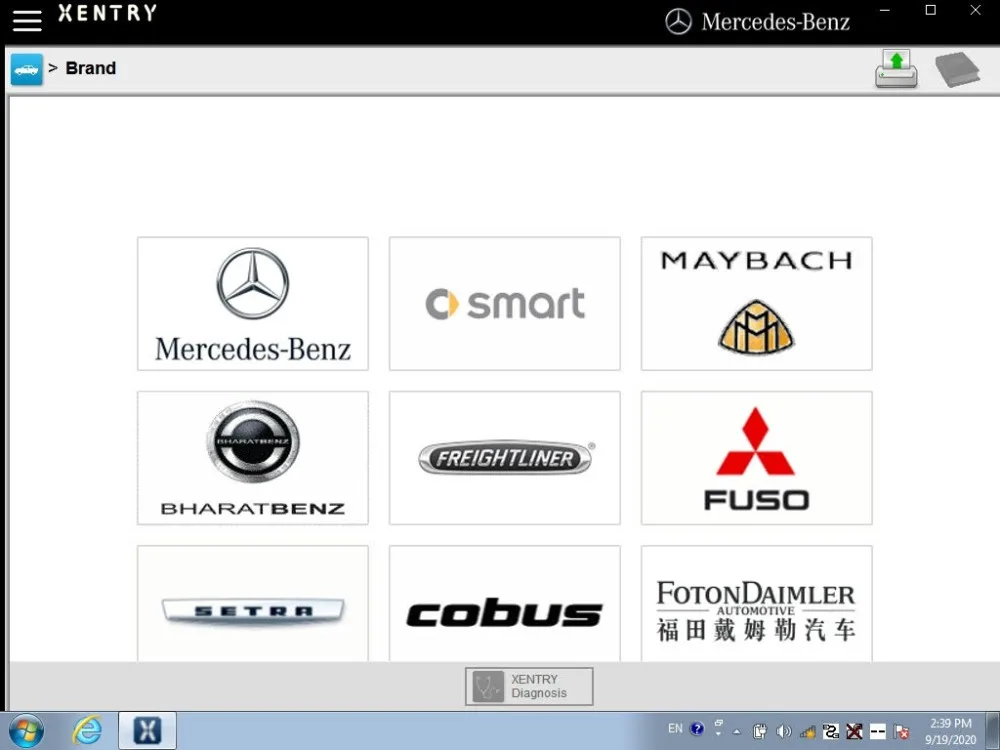Click the EN language indicator
Image resolution: width=1000 pixels, height=750 pixels.
(x=675, y=729)
